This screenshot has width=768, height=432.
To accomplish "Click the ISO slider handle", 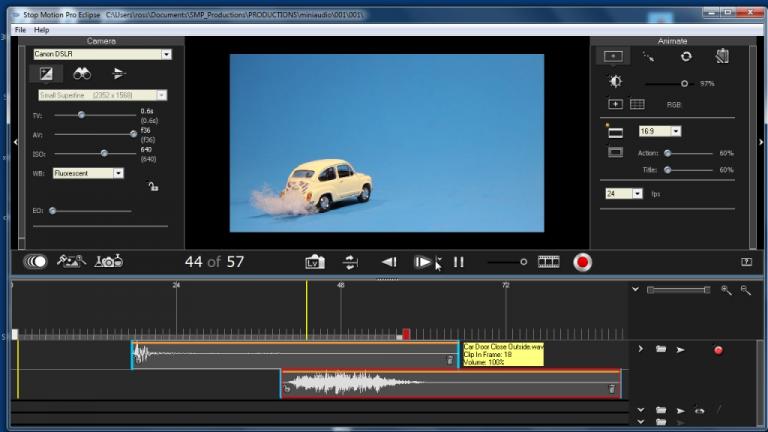I will (104, 154).
